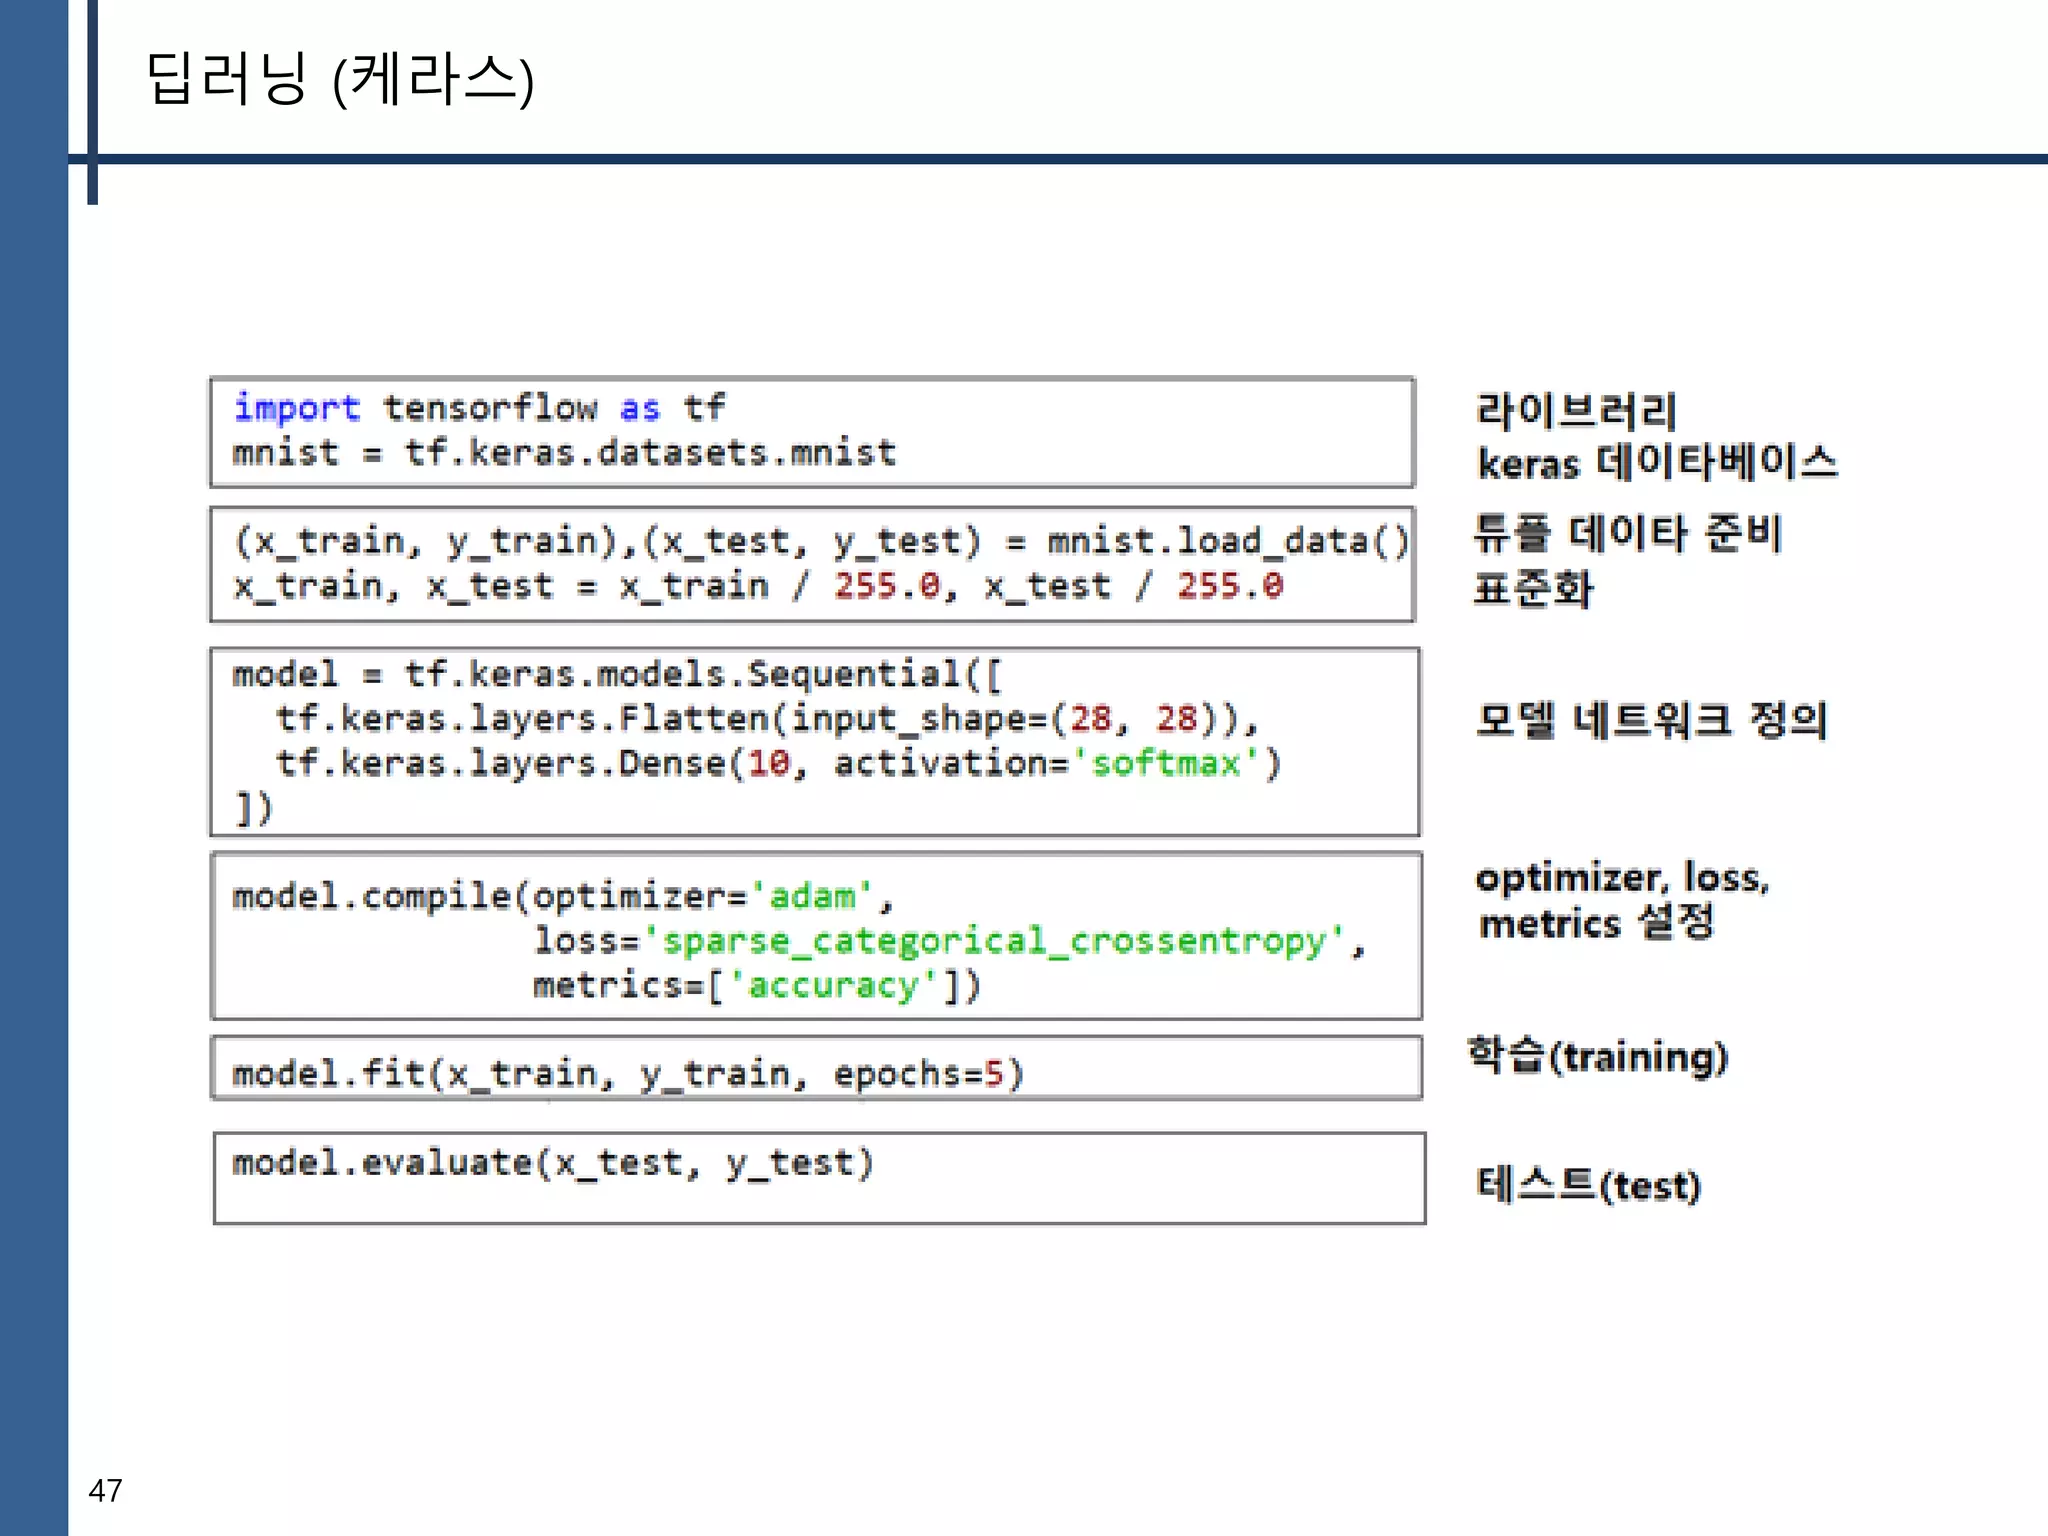Click 'mnist = tf.keras.datasets.mnist' code line
This screenshot has width=2048, height=1536.
click(564, 453)
